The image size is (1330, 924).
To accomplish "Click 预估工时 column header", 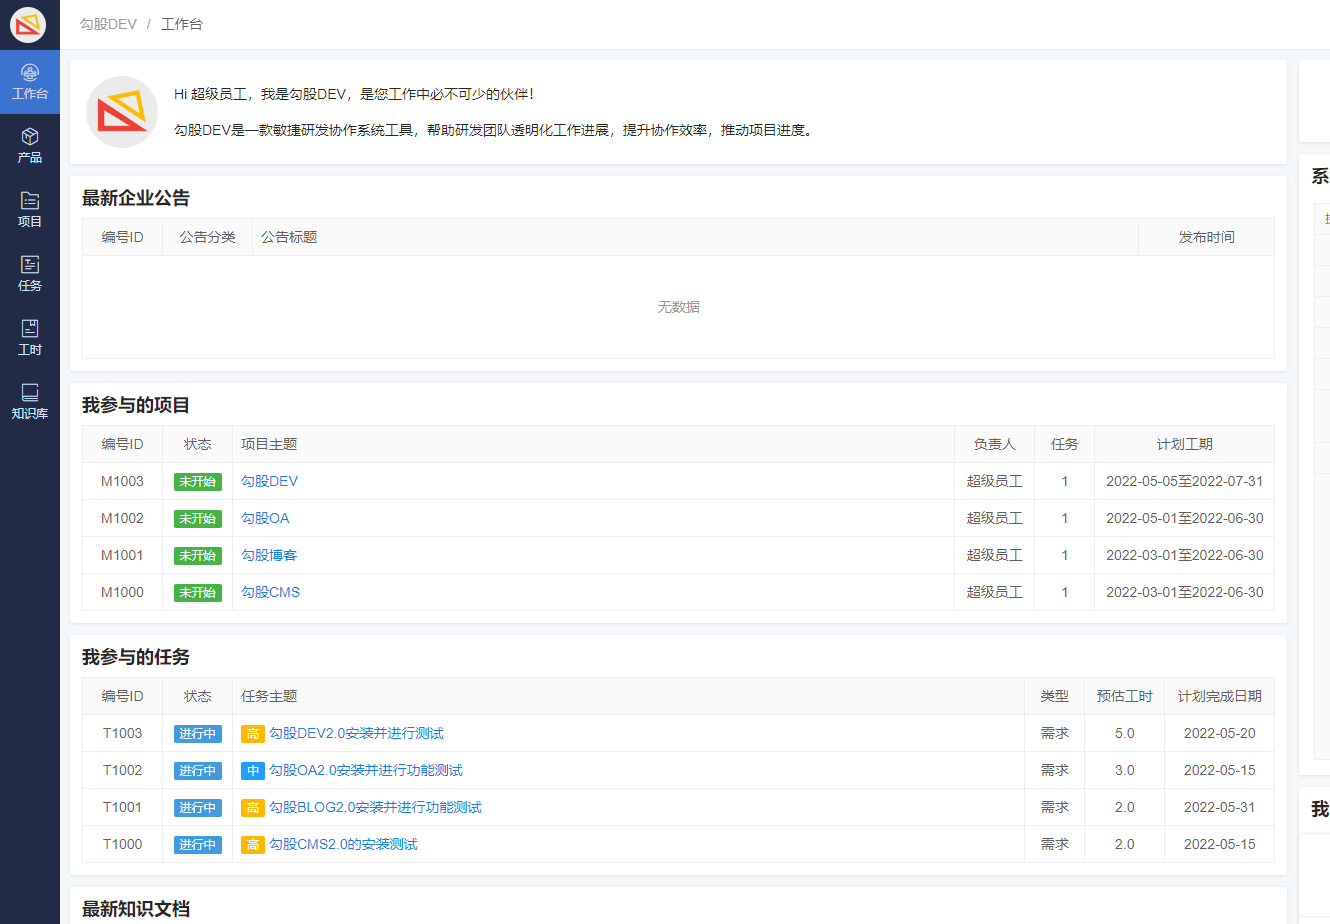I will (x=1124, y=696).
